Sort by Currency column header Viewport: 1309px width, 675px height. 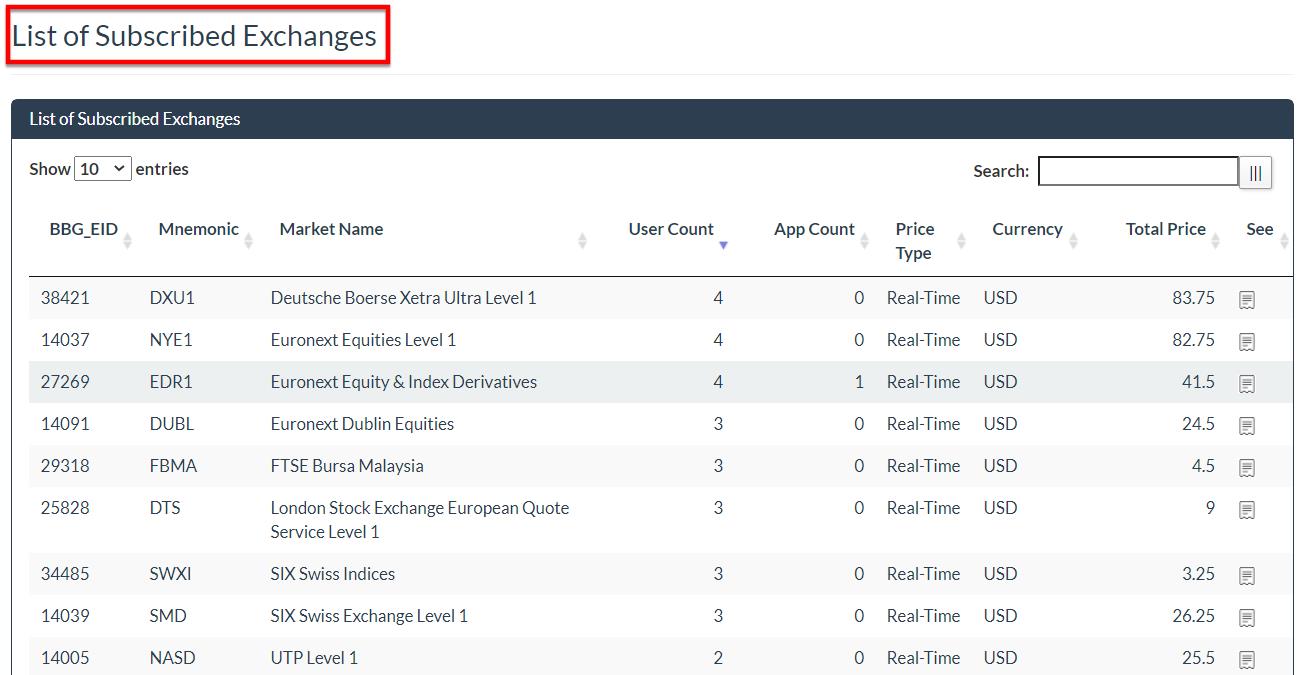click(x=1027, y=230)
